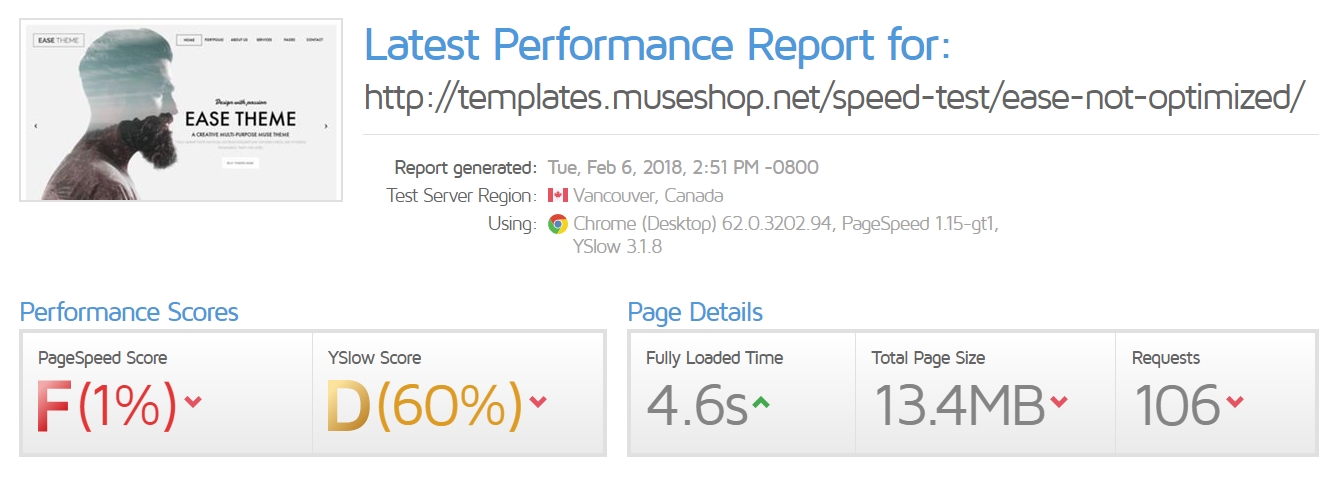Click the green up arrow beside 4.6s
Image resolution: width=1339 pixels, height=490 pixels.
tap(762, 402)
